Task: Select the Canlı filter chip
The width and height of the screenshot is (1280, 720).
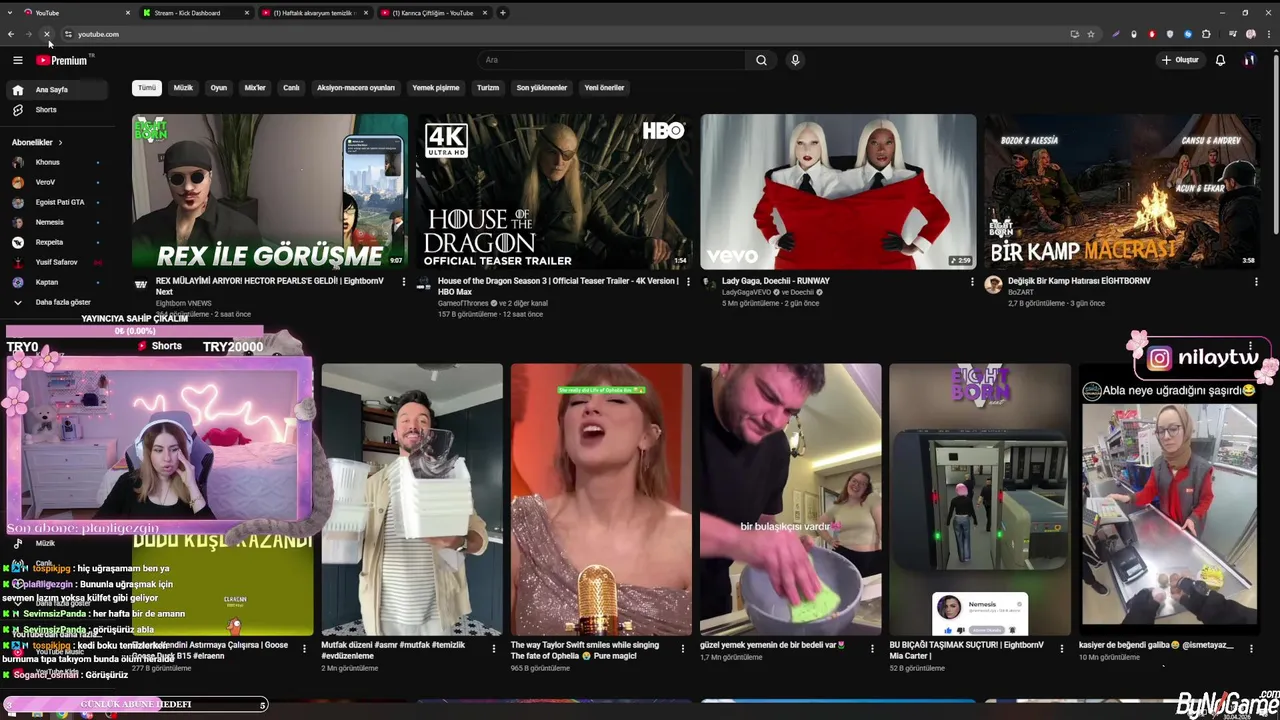Action: point(291,88)
